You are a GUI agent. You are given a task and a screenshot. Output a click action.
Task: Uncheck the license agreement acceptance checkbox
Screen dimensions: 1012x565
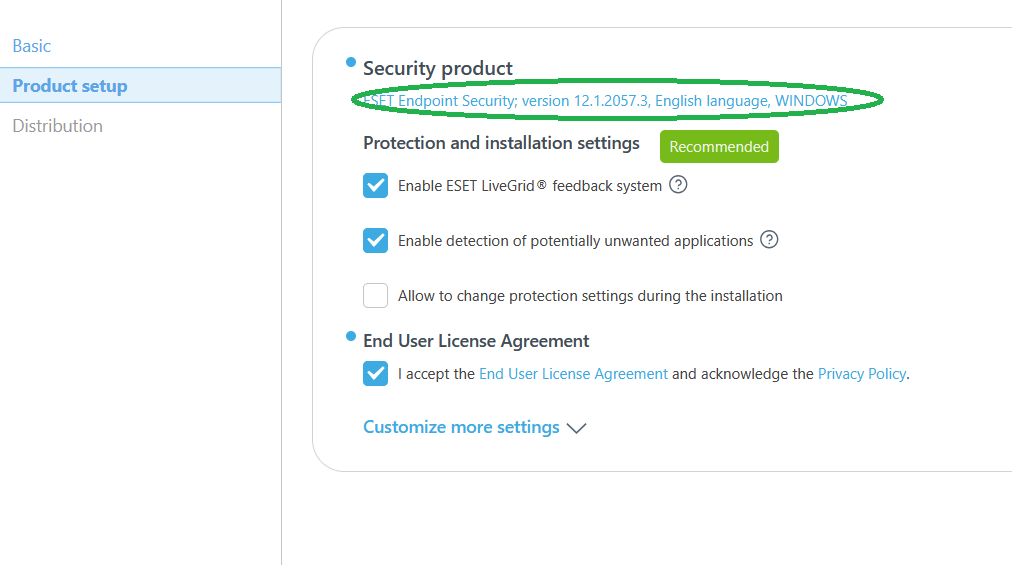[x=376, y=374]
